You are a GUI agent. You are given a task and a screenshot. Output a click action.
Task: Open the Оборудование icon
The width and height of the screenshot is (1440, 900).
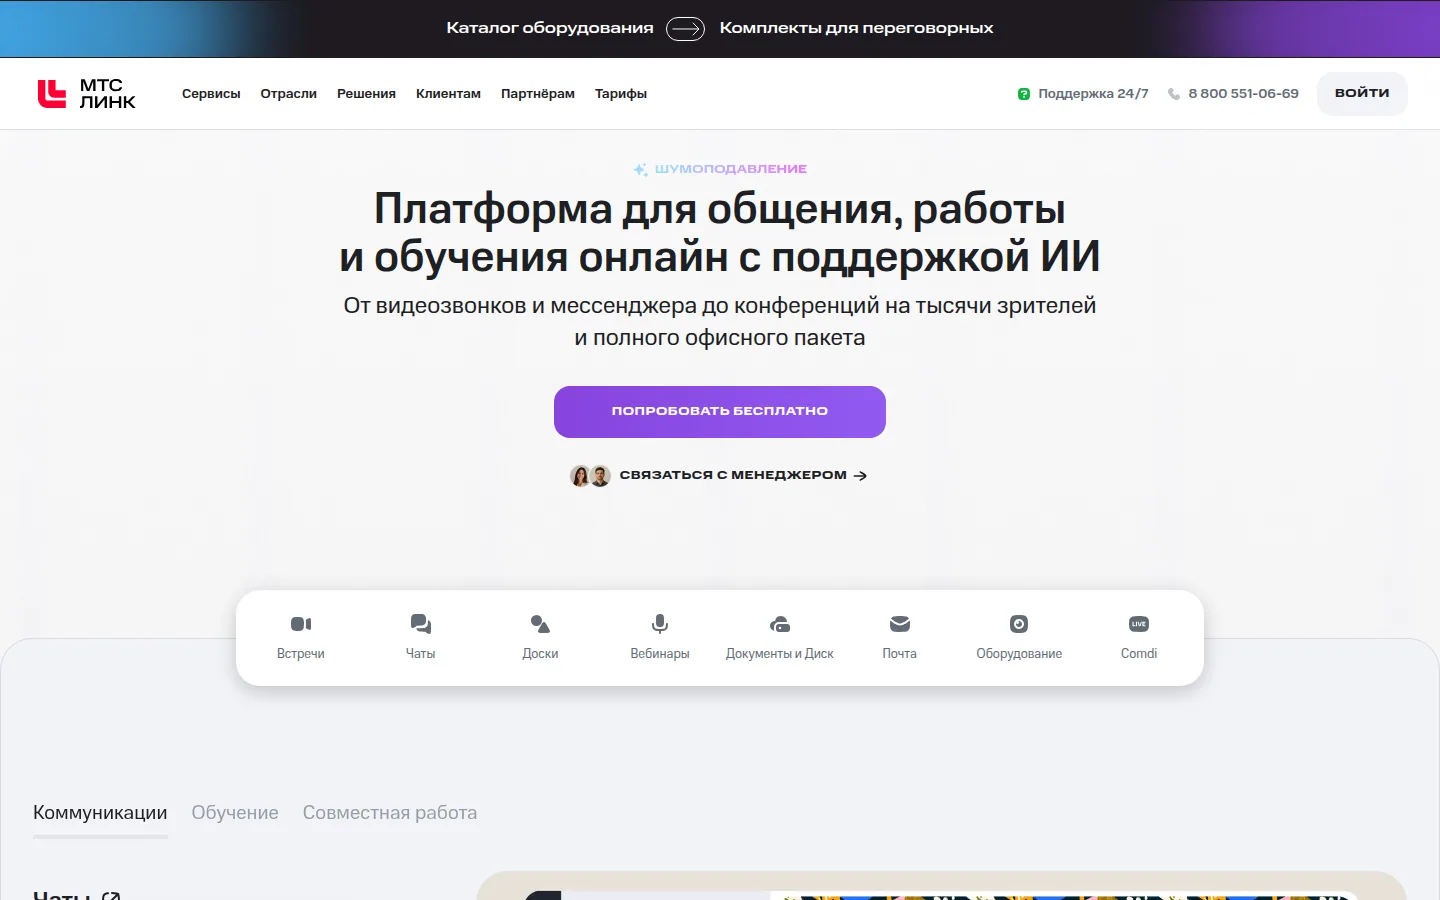point(1019,624)
